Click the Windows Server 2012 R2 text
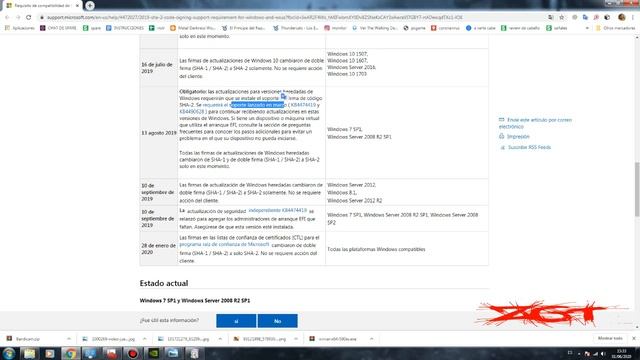This screenshot has width=640, height=360. (x=355, y=200)
